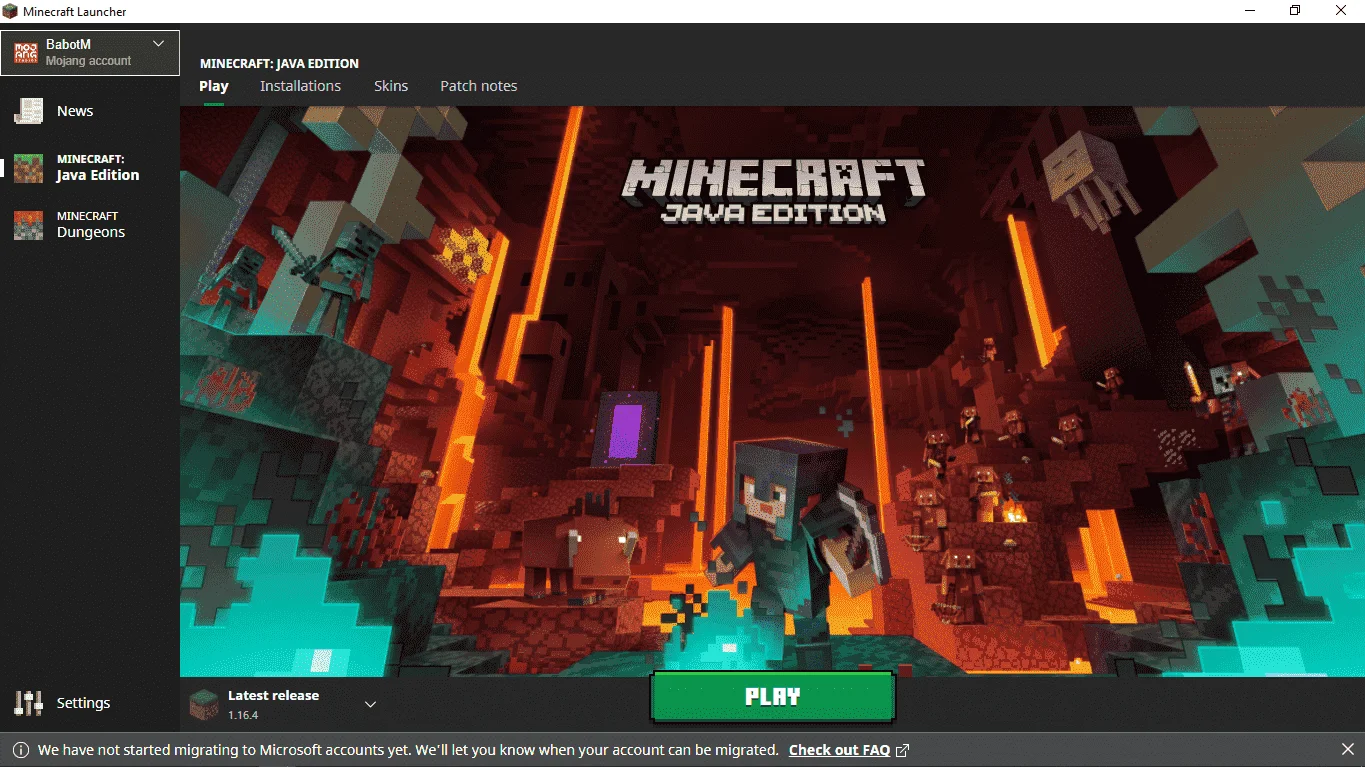
Task: Open the Patch notes tab
Action: click(479, 86)
